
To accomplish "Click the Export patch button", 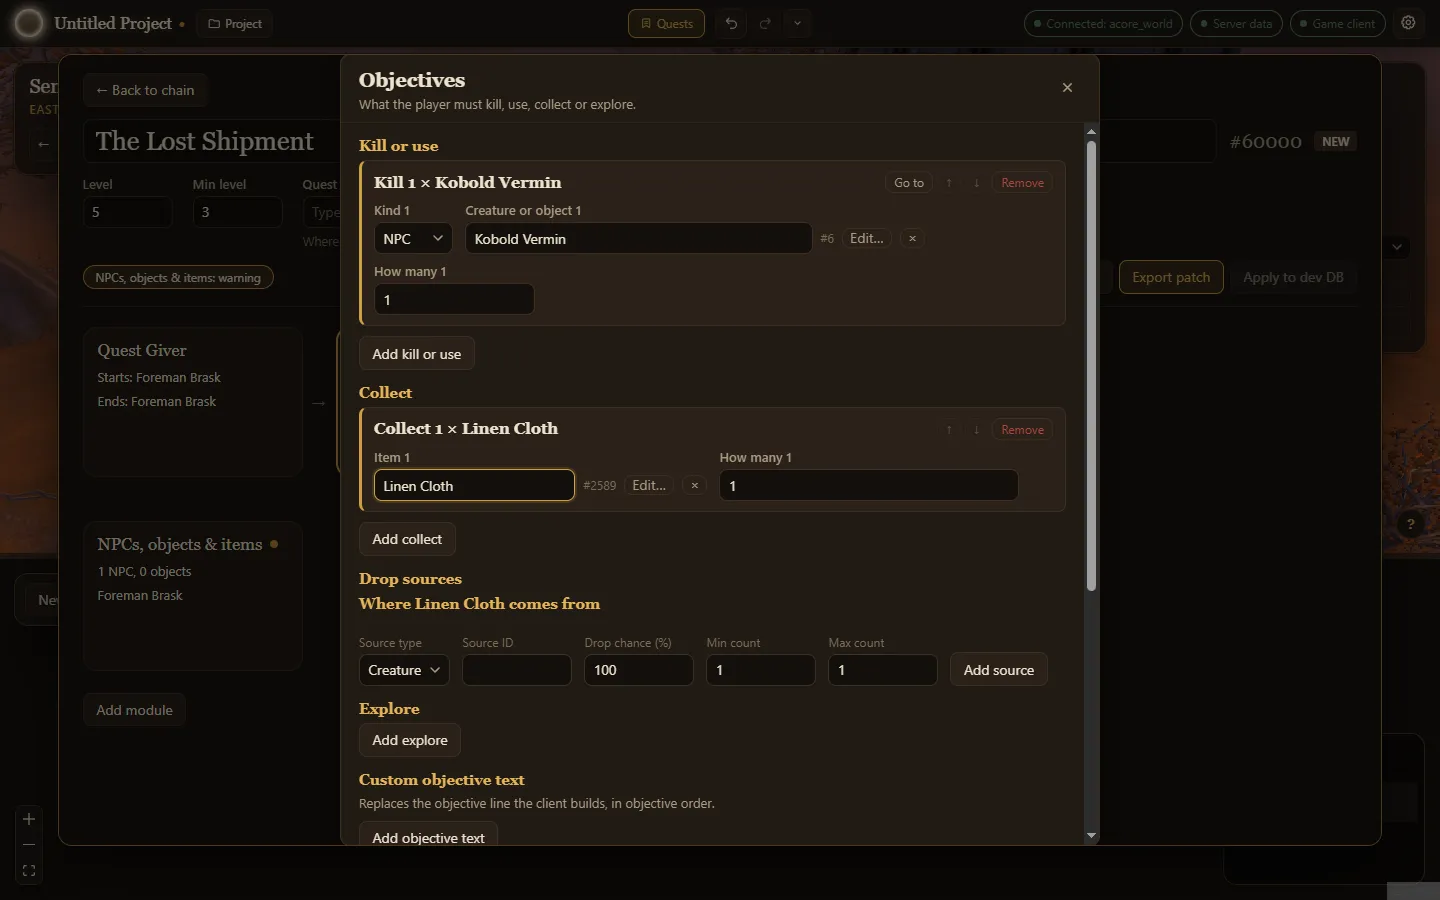I will 1171,278.
